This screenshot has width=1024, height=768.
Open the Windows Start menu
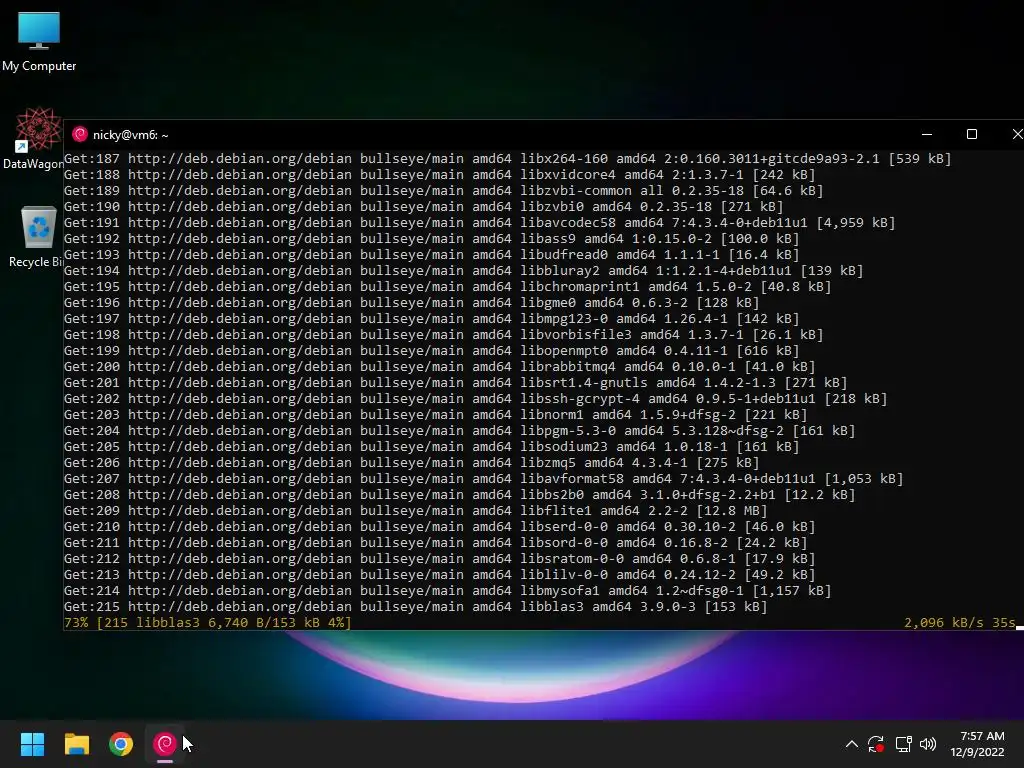coord(32,744)
